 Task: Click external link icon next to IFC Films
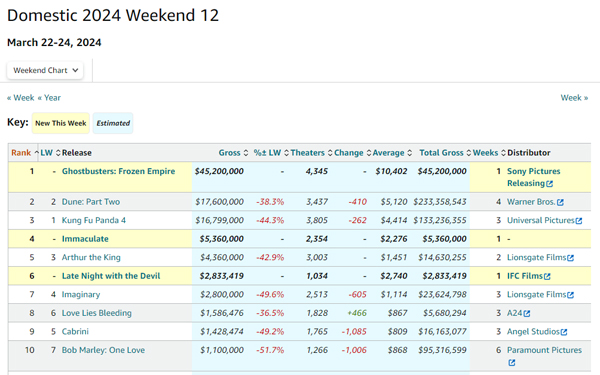click(x=547, y=276)
